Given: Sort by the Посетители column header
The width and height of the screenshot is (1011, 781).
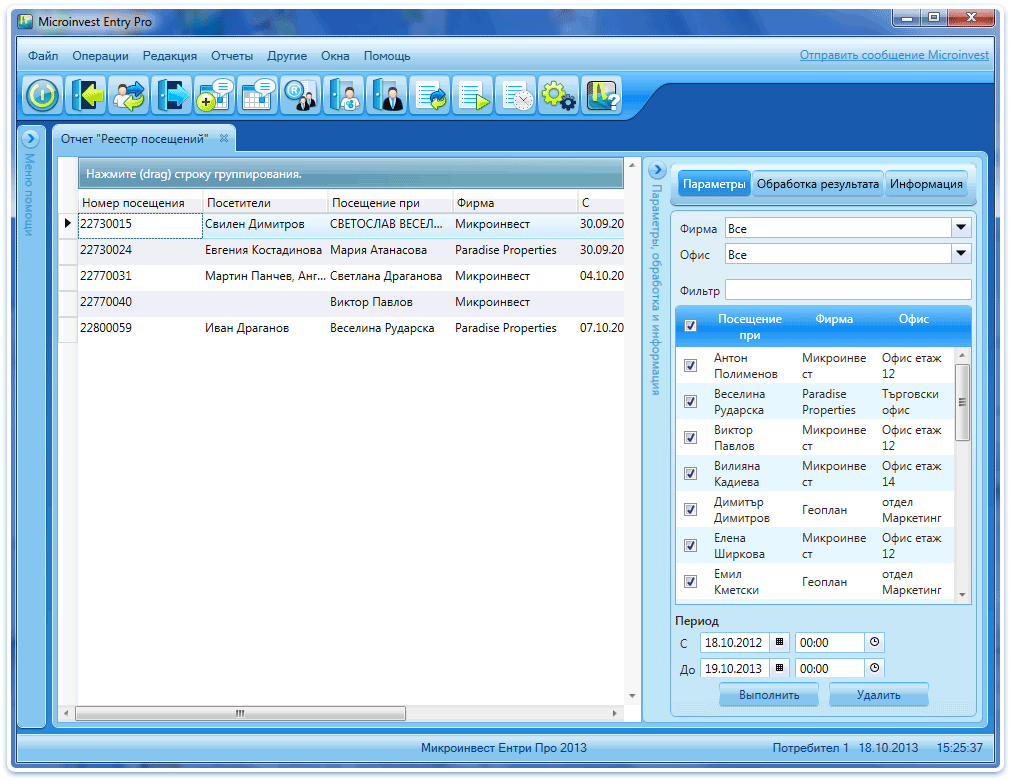Looking at the screenshot, I should [x=265, y=203].
